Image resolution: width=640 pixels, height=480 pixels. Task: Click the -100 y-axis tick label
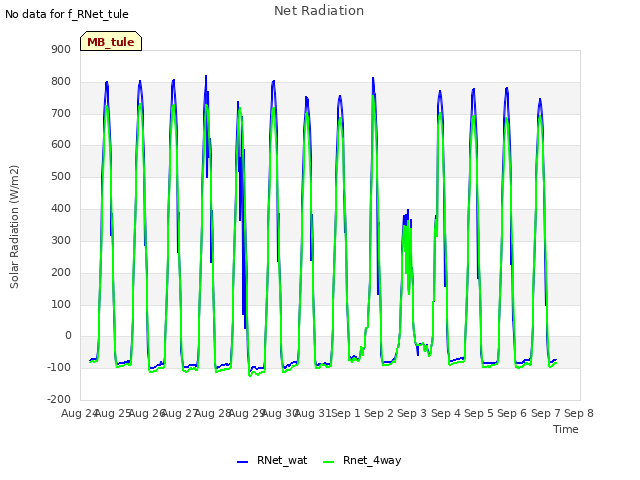click(59, 367)
